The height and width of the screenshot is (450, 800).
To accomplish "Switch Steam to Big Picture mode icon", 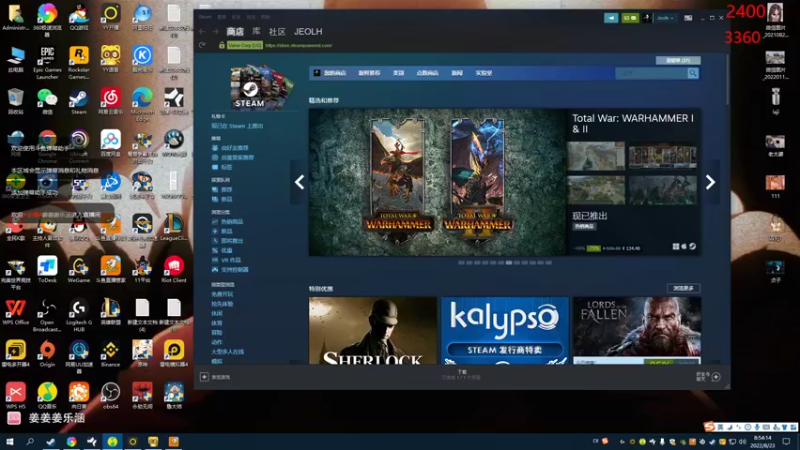I will tap(688, 18).
